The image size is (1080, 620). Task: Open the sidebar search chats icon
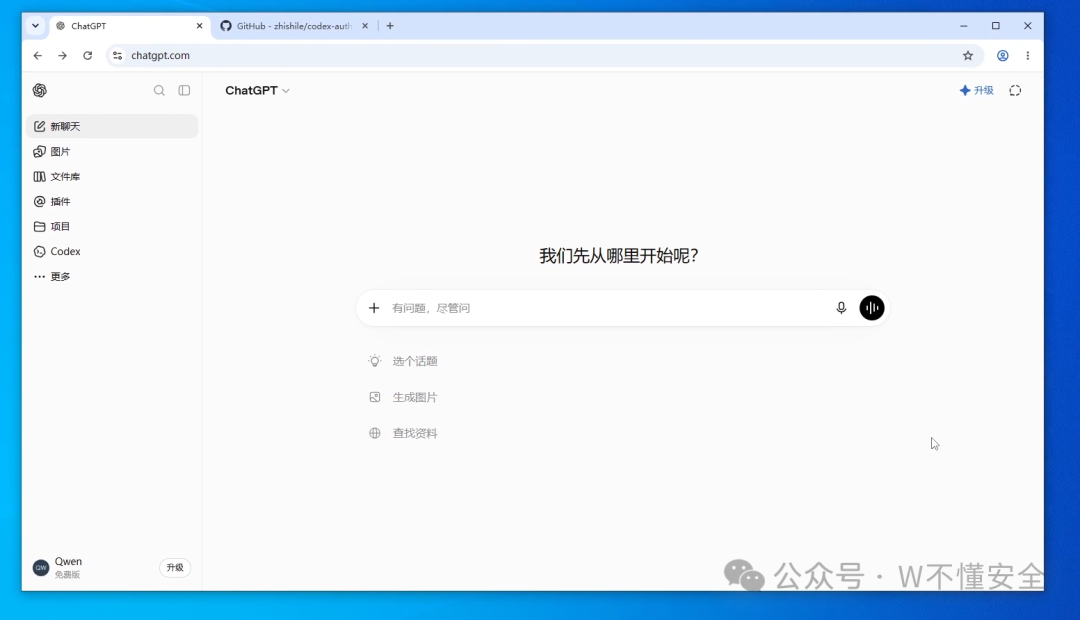click(x=159, y=90)
